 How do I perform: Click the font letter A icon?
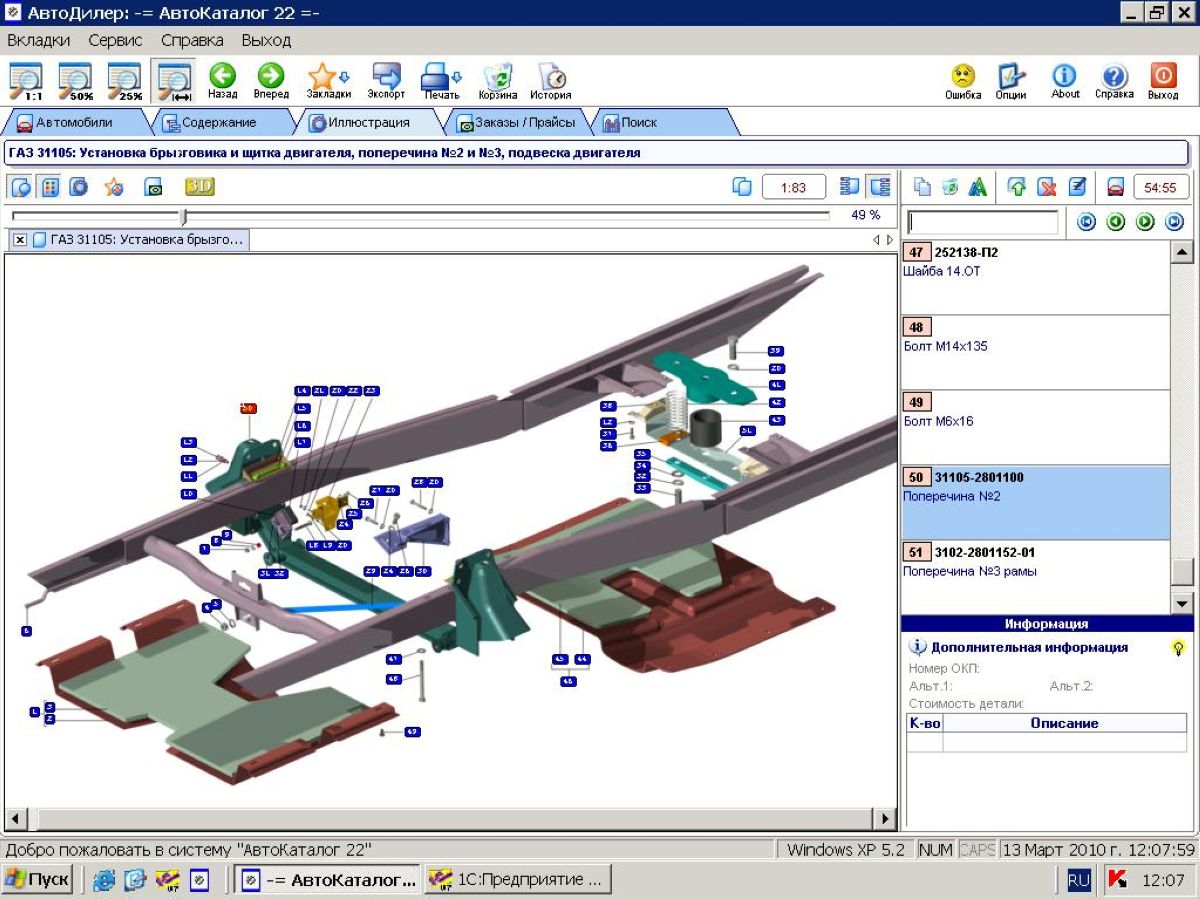(x=978, y=187)
